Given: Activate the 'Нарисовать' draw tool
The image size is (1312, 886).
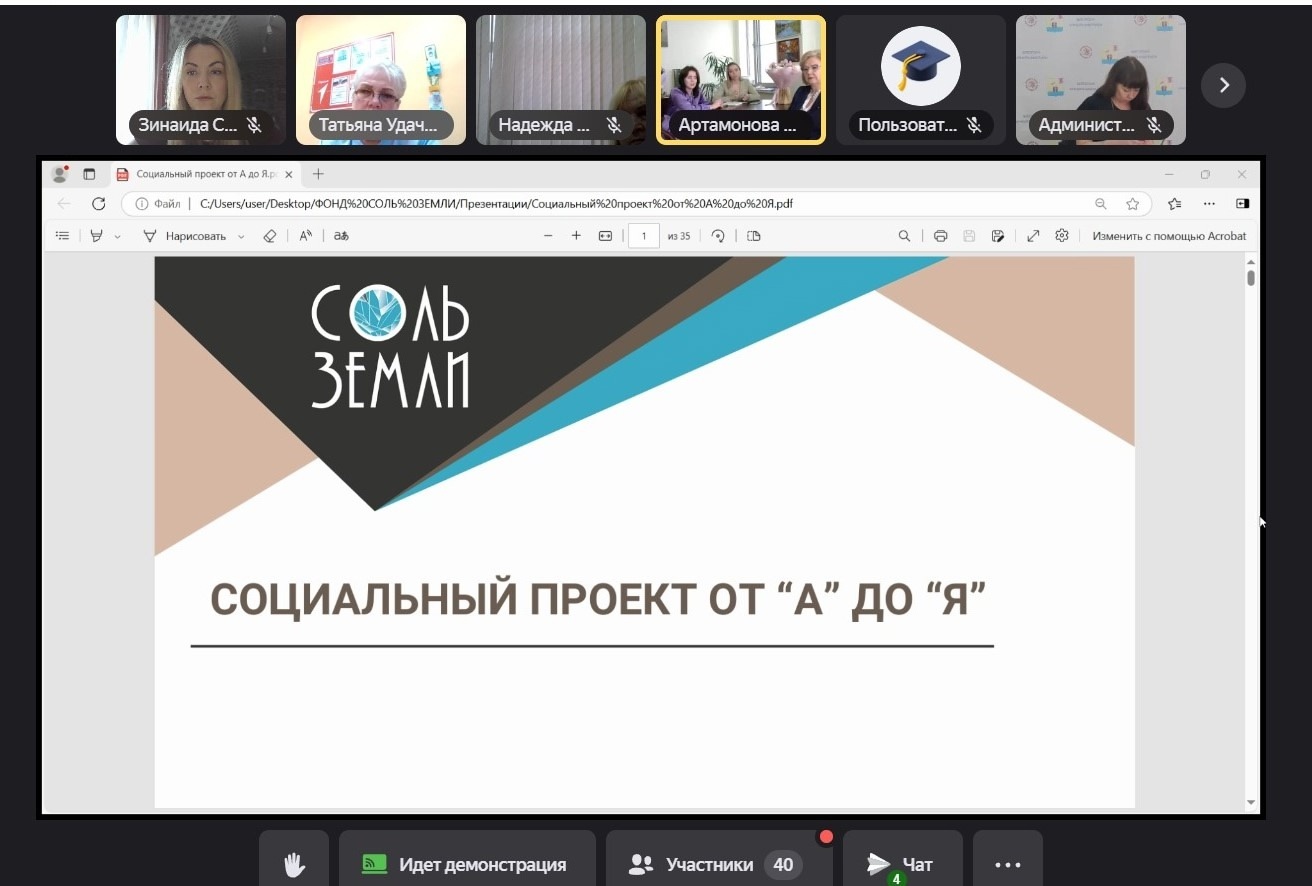Looking at the screenshot, I should (185, 236).
